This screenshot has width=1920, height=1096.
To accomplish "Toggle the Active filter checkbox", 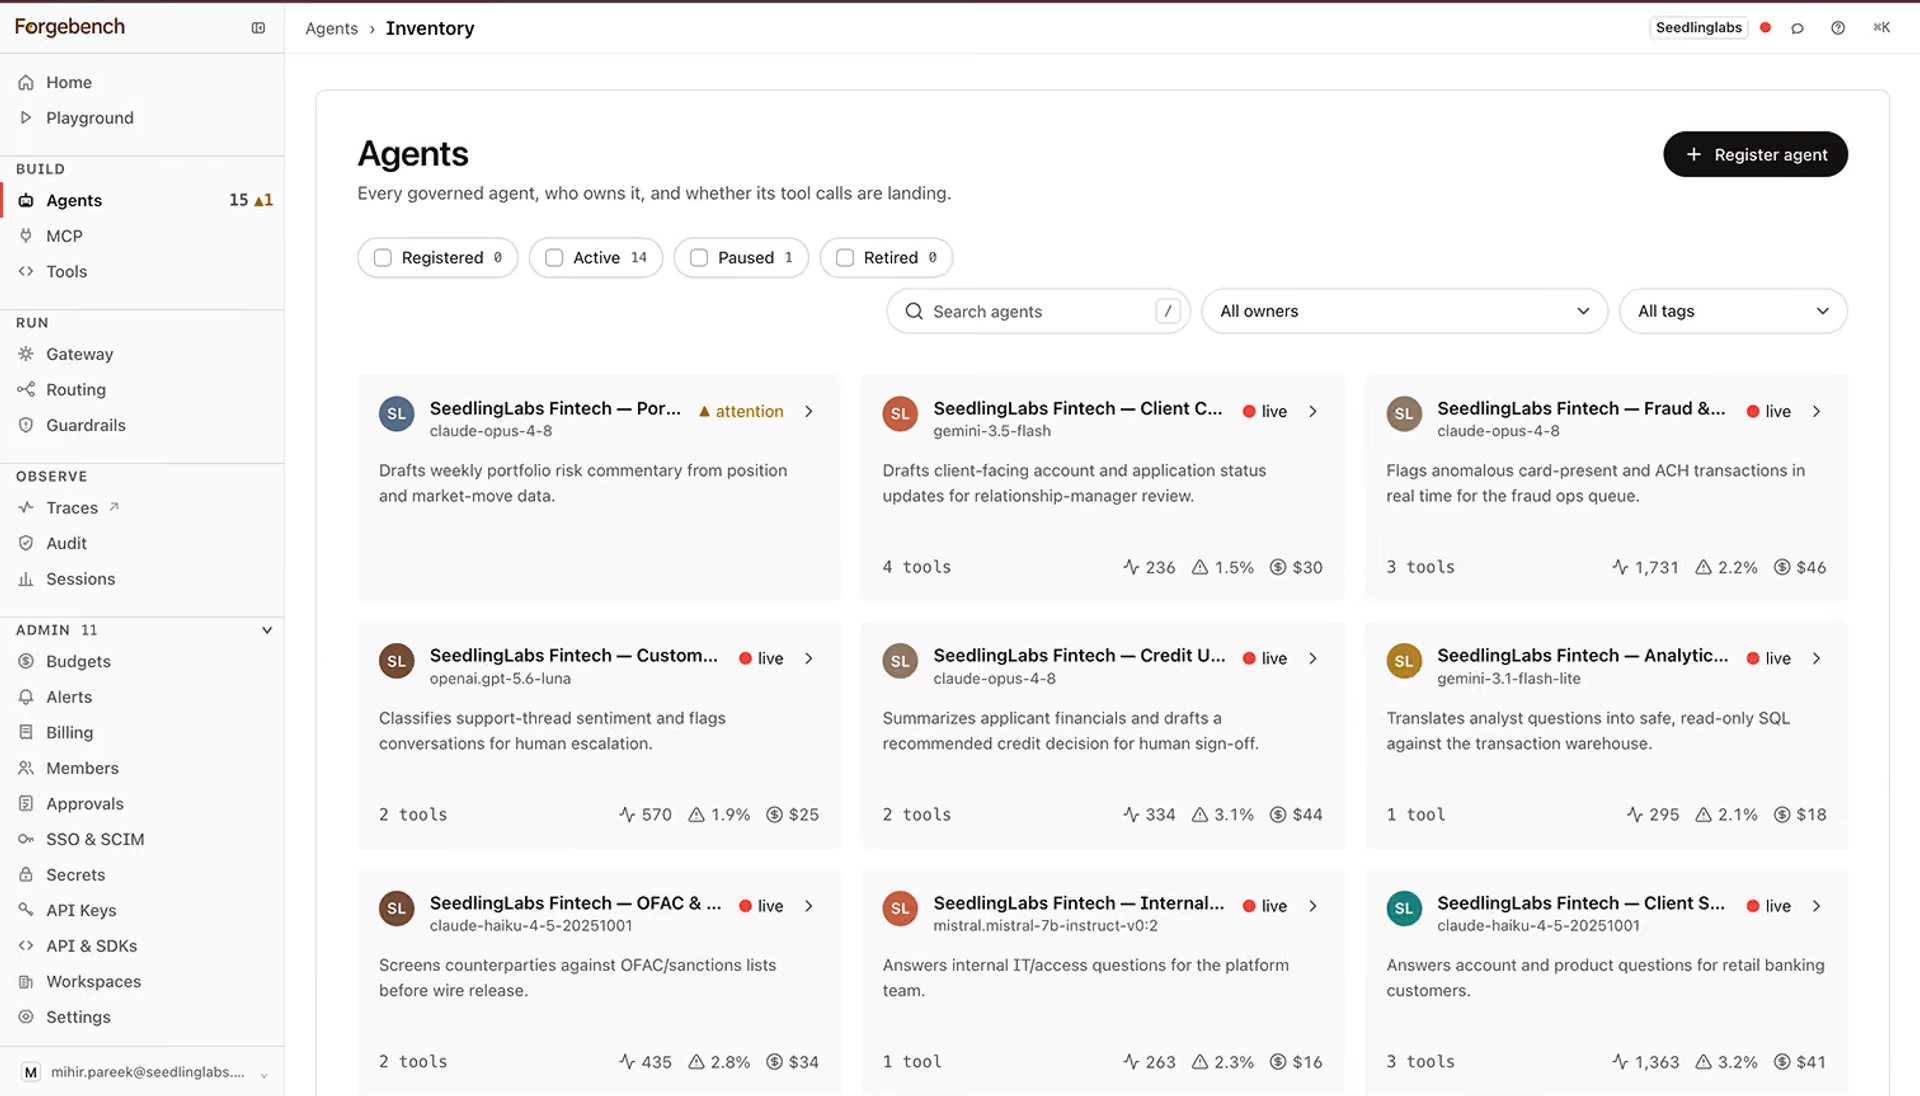I will pos(554,258).
